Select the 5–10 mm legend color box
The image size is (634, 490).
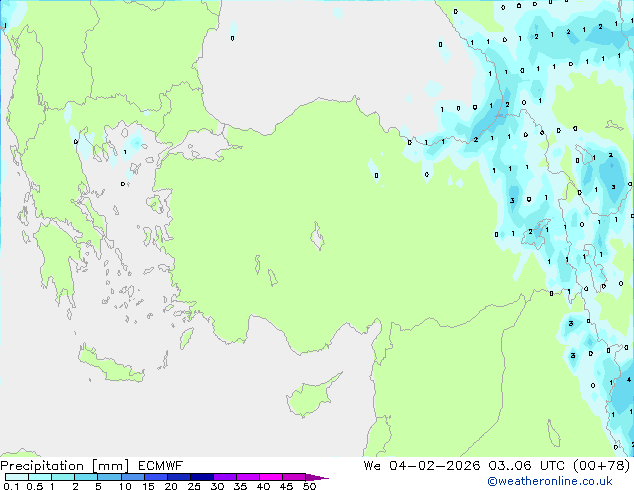pyautogui.click(x=109, y=477)
